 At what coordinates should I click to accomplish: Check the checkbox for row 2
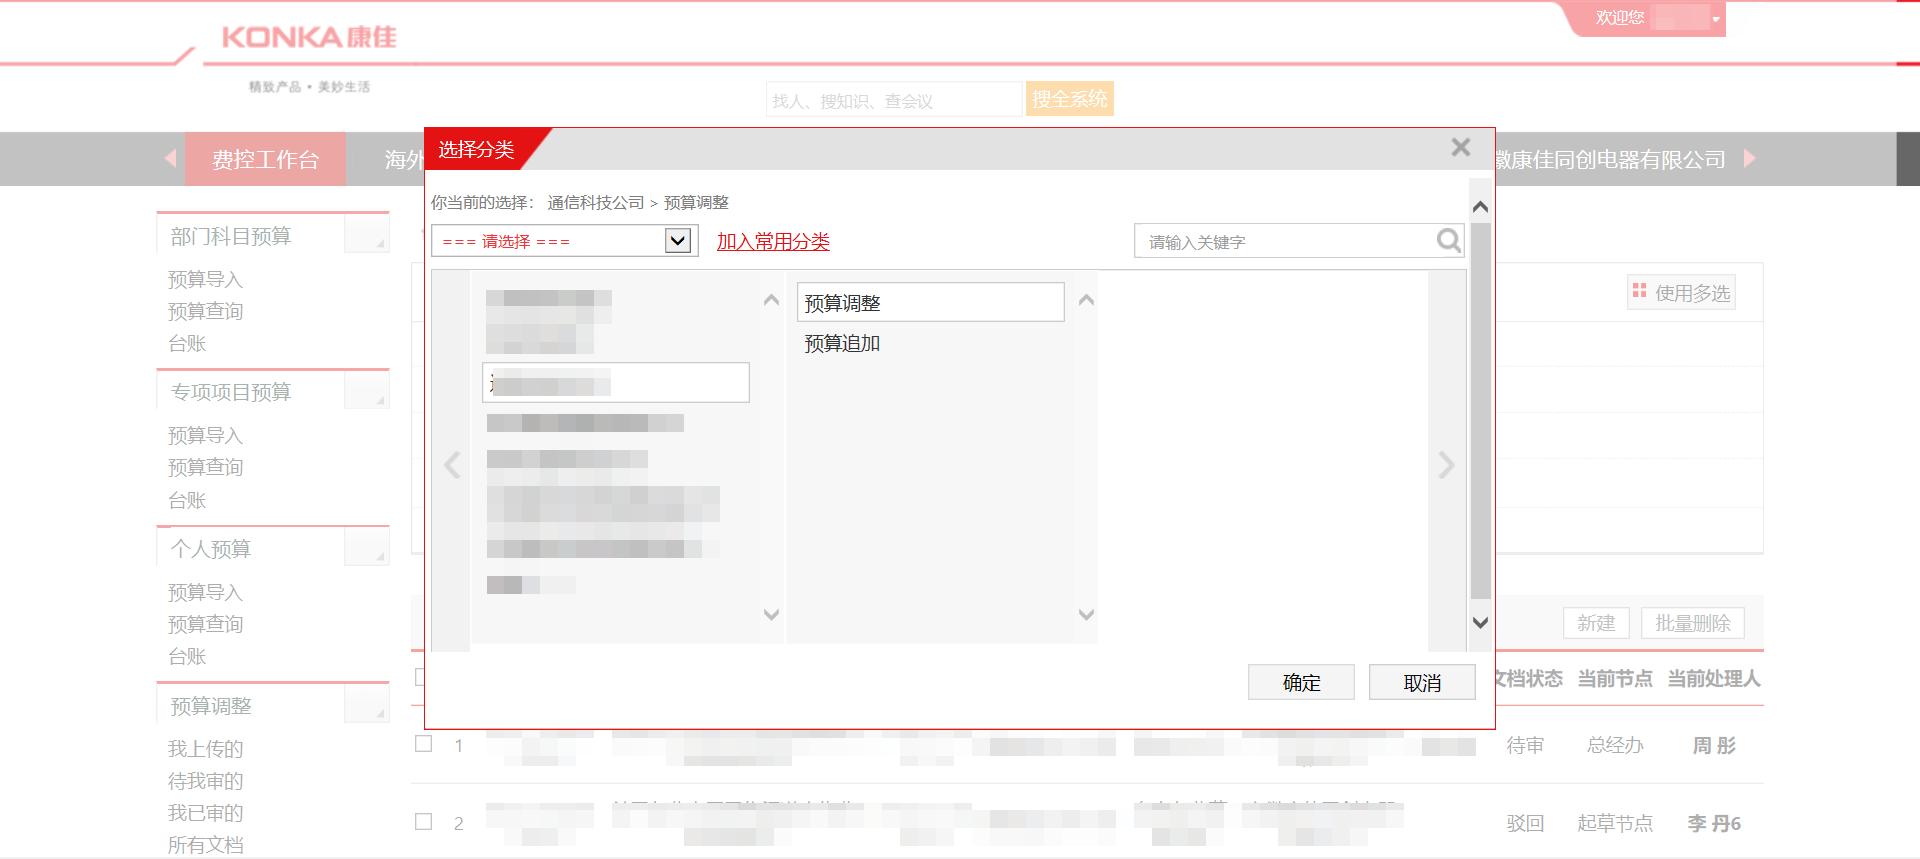[x=424, y=822]
